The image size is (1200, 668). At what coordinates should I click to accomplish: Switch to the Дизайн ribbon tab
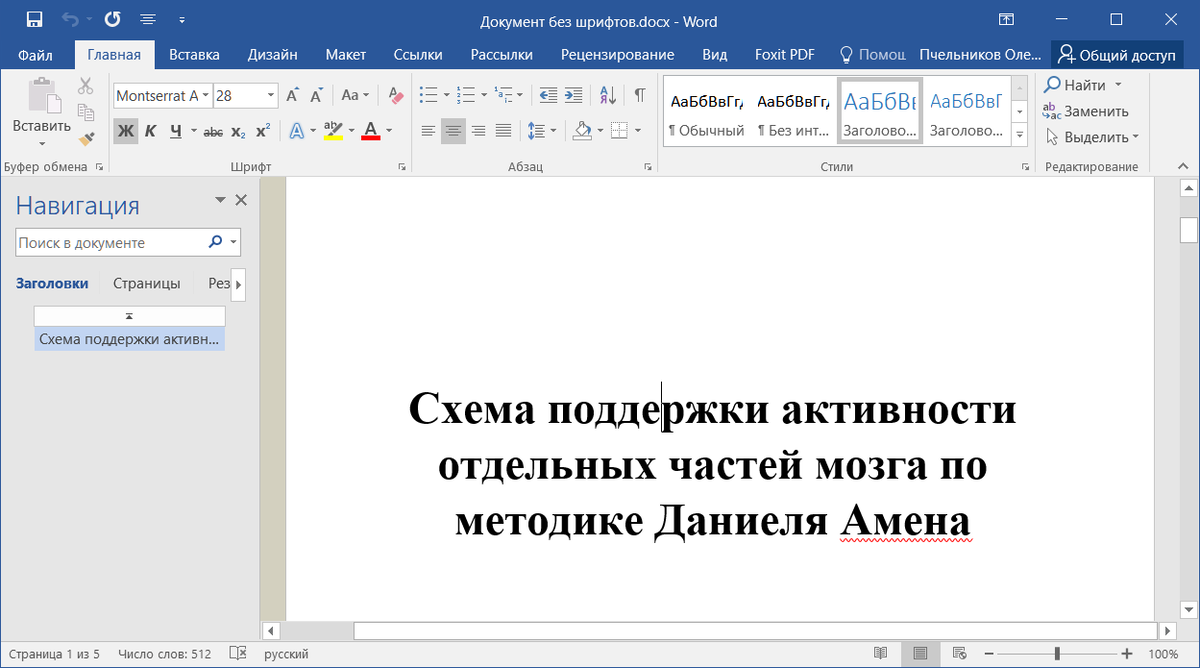(x=273, y=54)
